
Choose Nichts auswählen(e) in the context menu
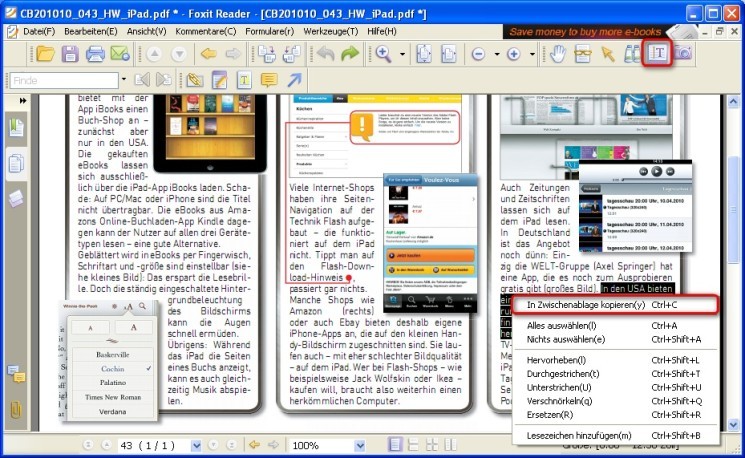click(615, 339)
